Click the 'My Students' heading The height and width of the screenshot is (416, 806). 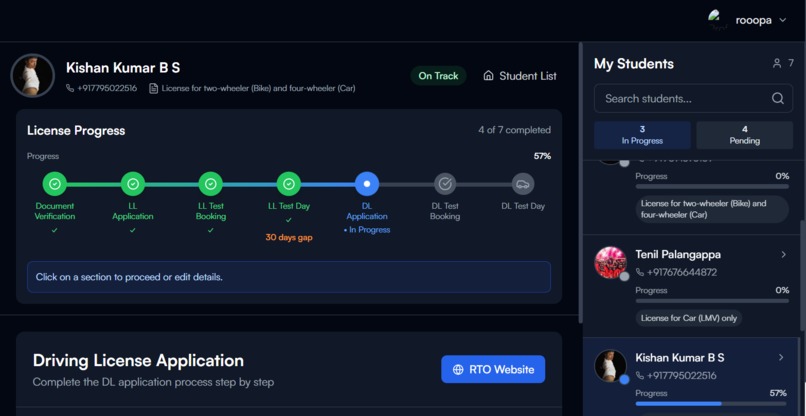[x=634, y=64]
